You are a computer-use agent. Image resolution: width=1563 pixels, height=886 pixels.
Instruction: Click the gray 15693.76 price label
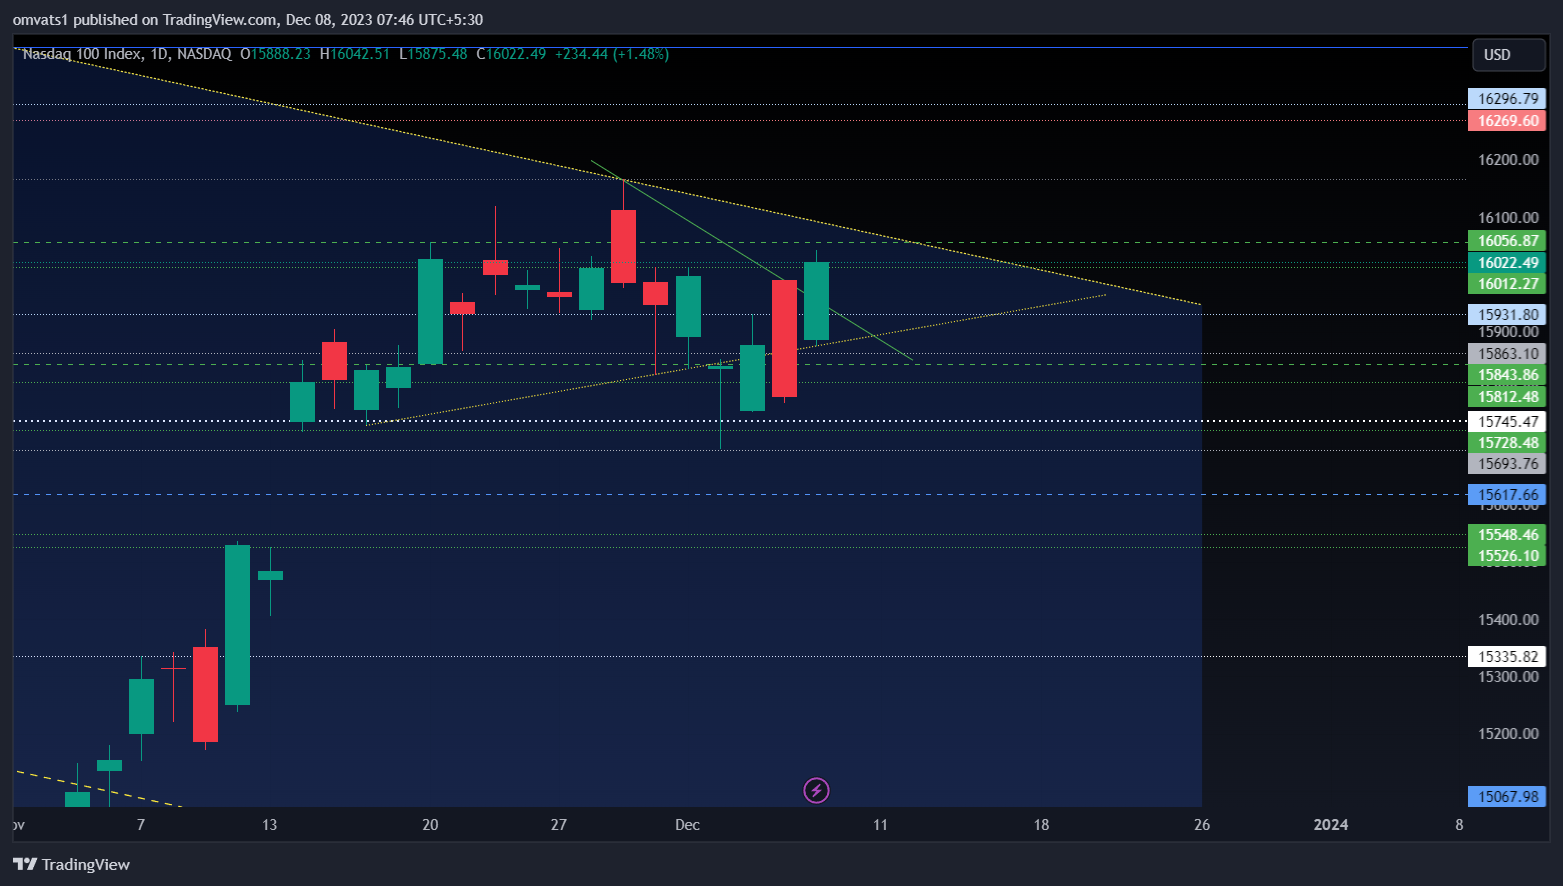1507,464
